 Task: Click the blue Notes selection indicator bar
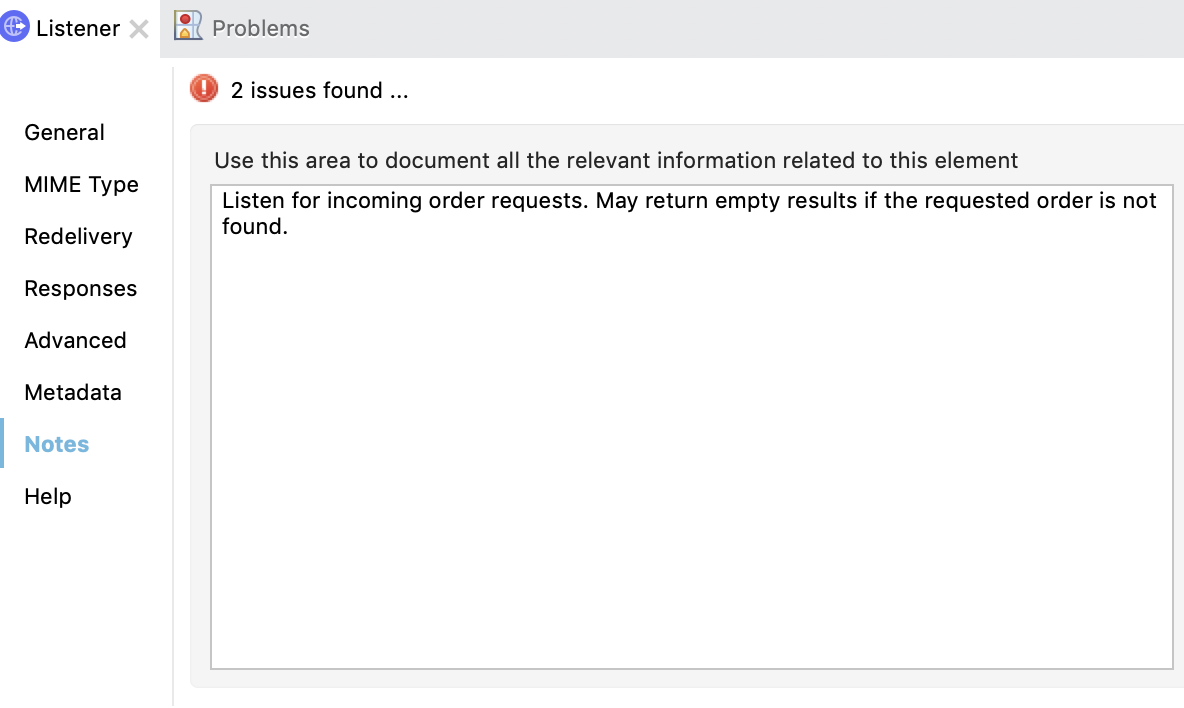[2, 444]
